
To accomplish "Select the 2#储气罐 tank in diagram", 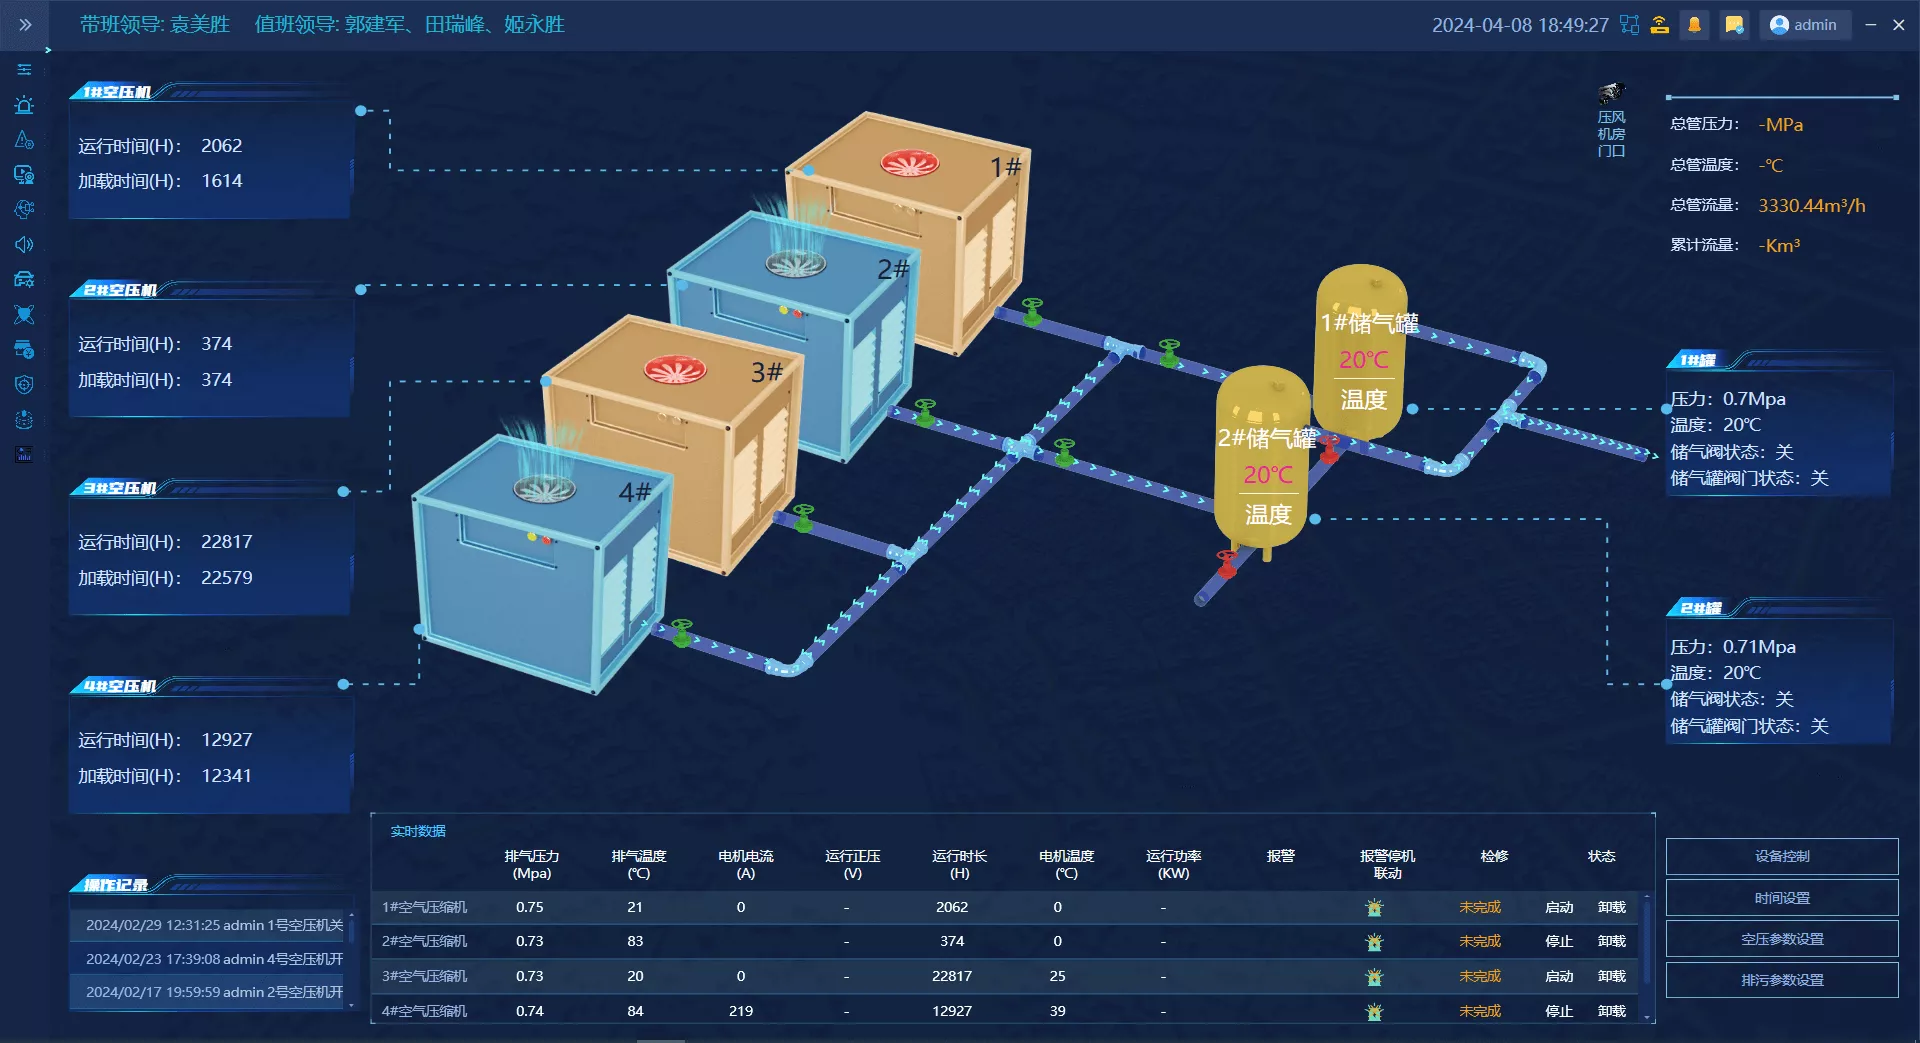I will (1262, 460).
